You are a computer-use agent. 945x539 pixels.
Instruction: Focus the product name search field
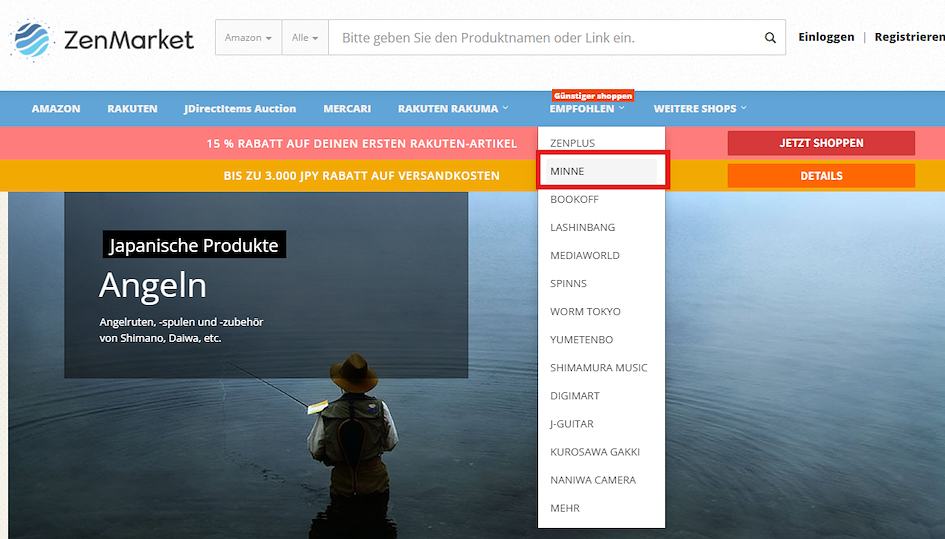[x=545, y=37]
